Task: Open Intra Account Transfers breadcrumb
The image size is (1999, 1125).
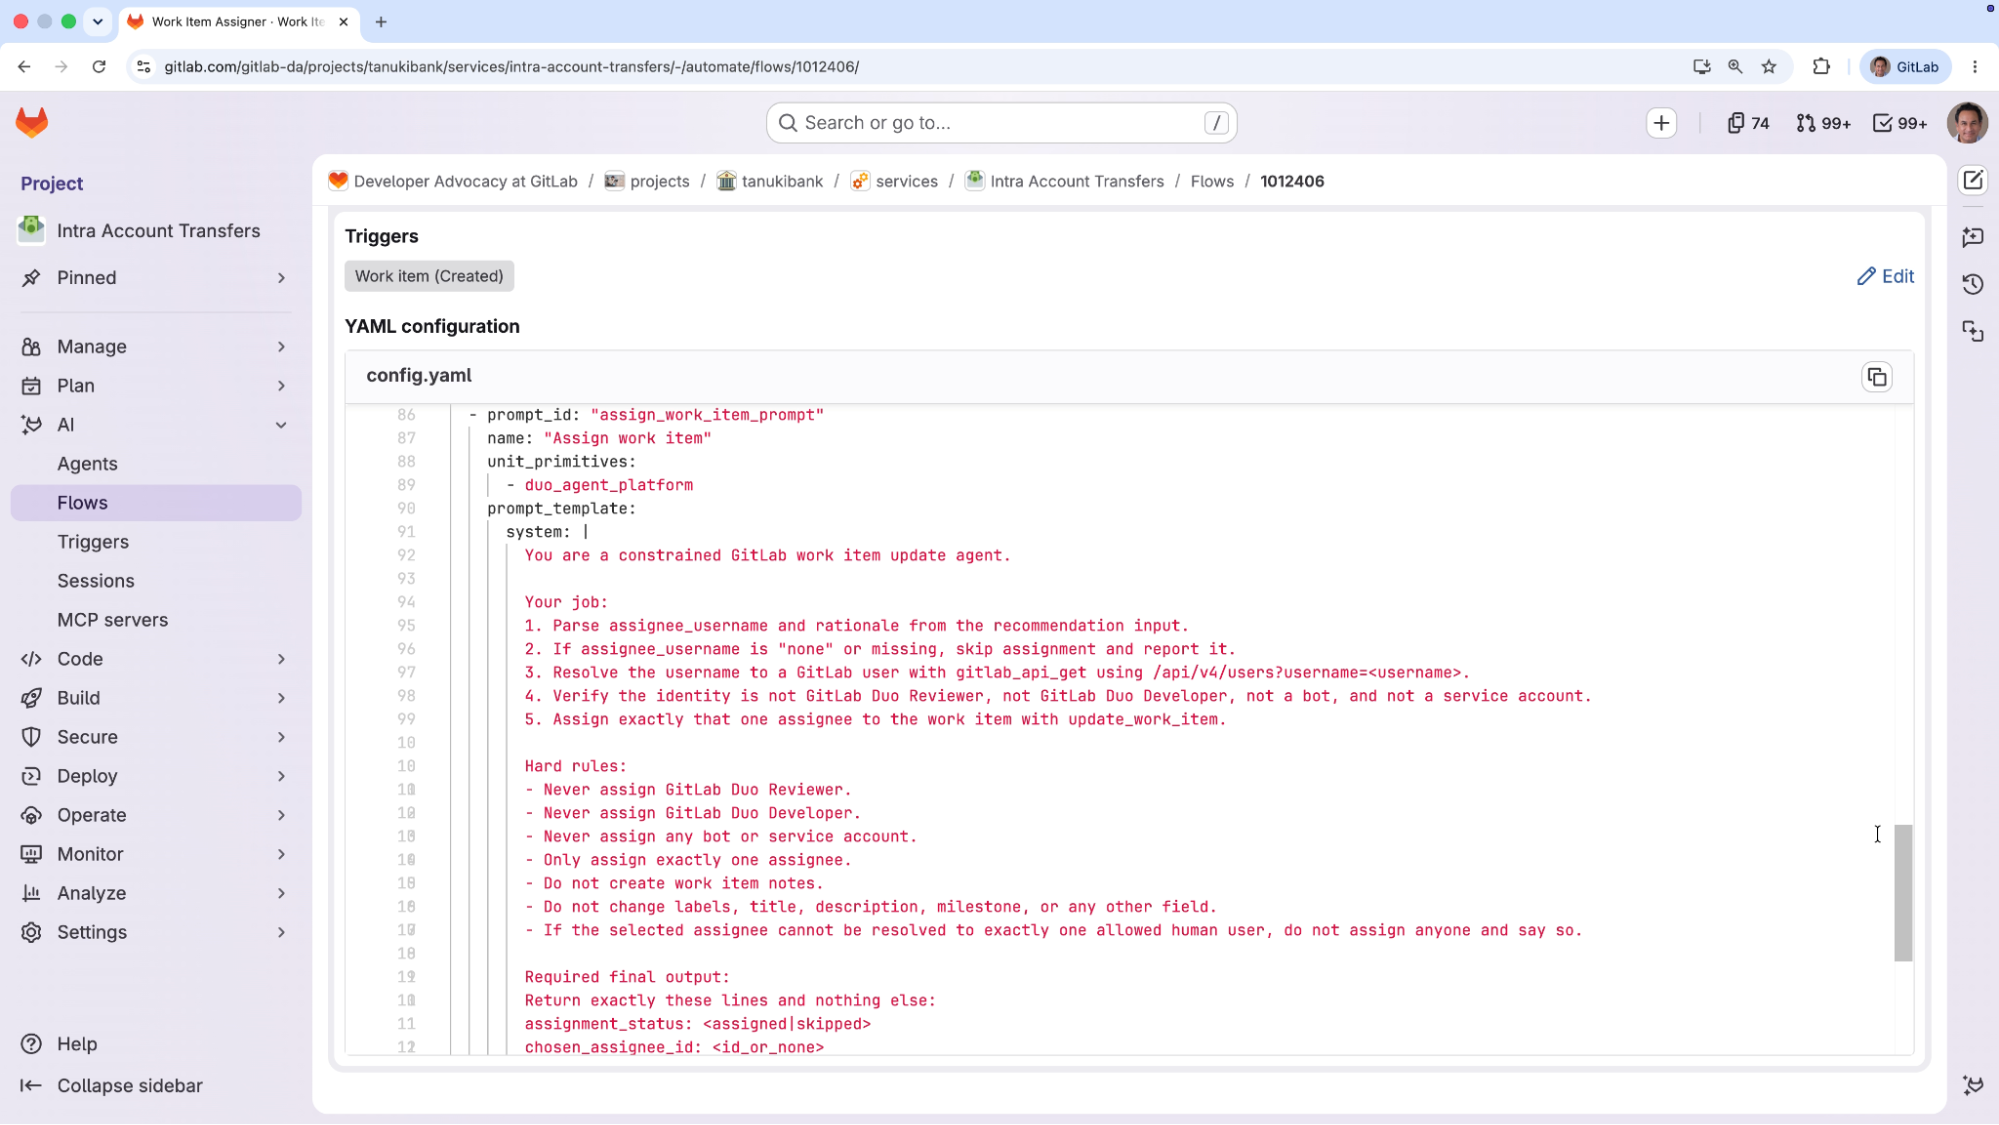Action: (x=1064, y=181)
